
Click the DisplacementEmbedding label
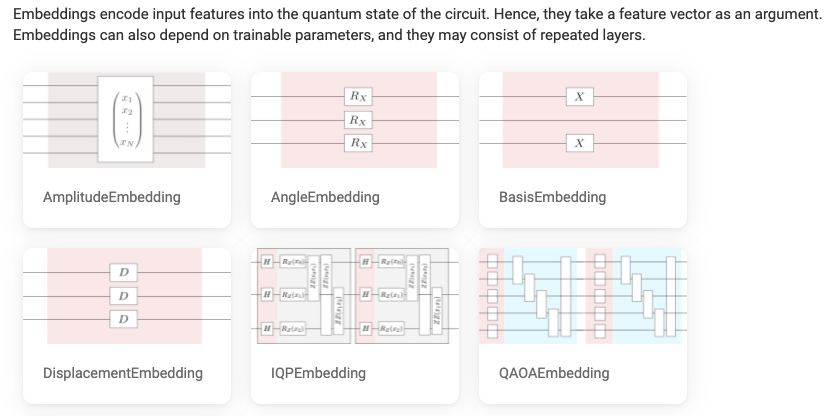[123, 373]
